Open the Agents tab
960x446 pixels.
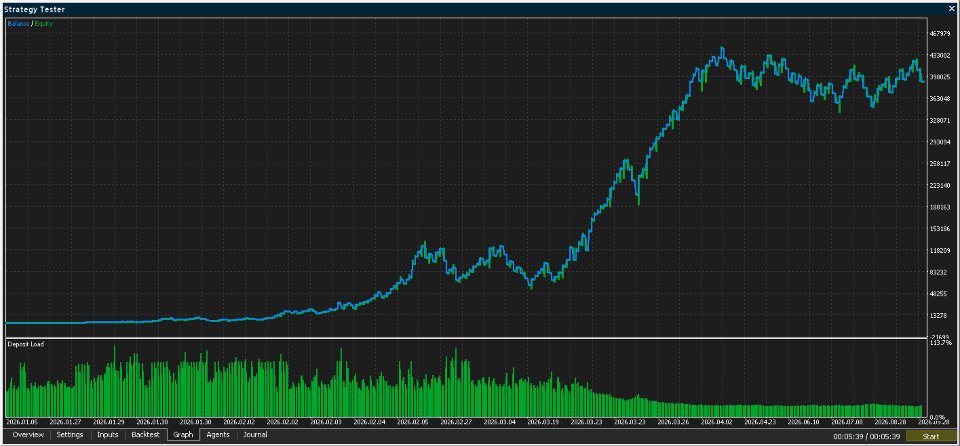point(218,435)
